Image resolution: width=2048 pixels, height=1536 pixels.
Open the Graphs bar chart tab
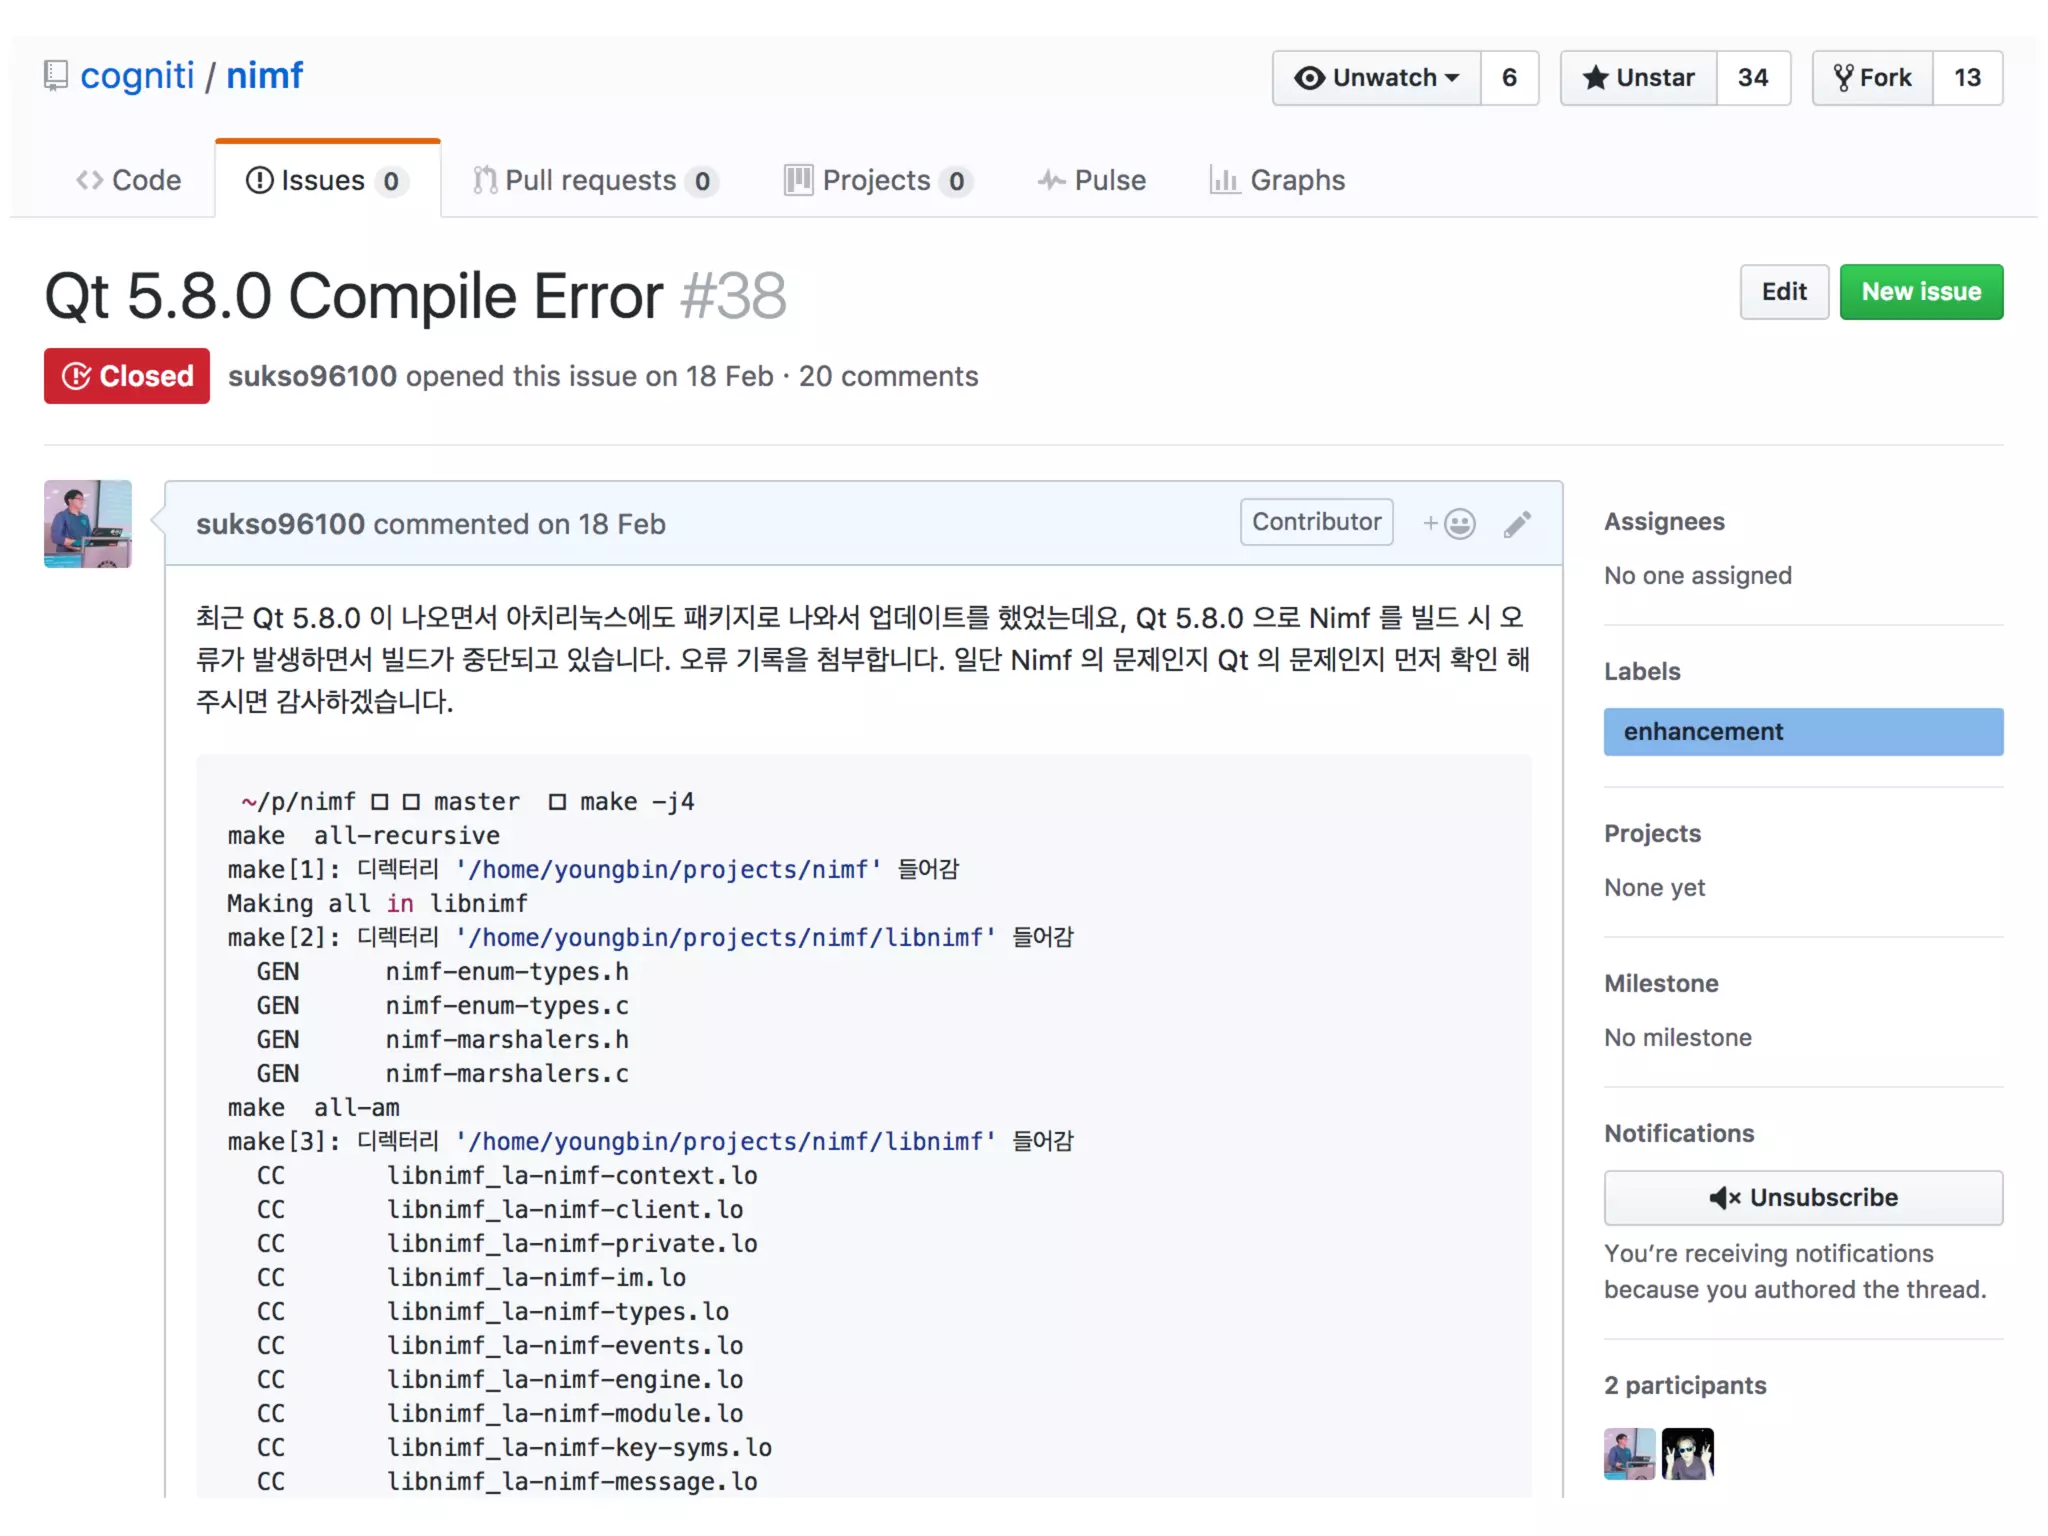click(x=1277, y=180)
